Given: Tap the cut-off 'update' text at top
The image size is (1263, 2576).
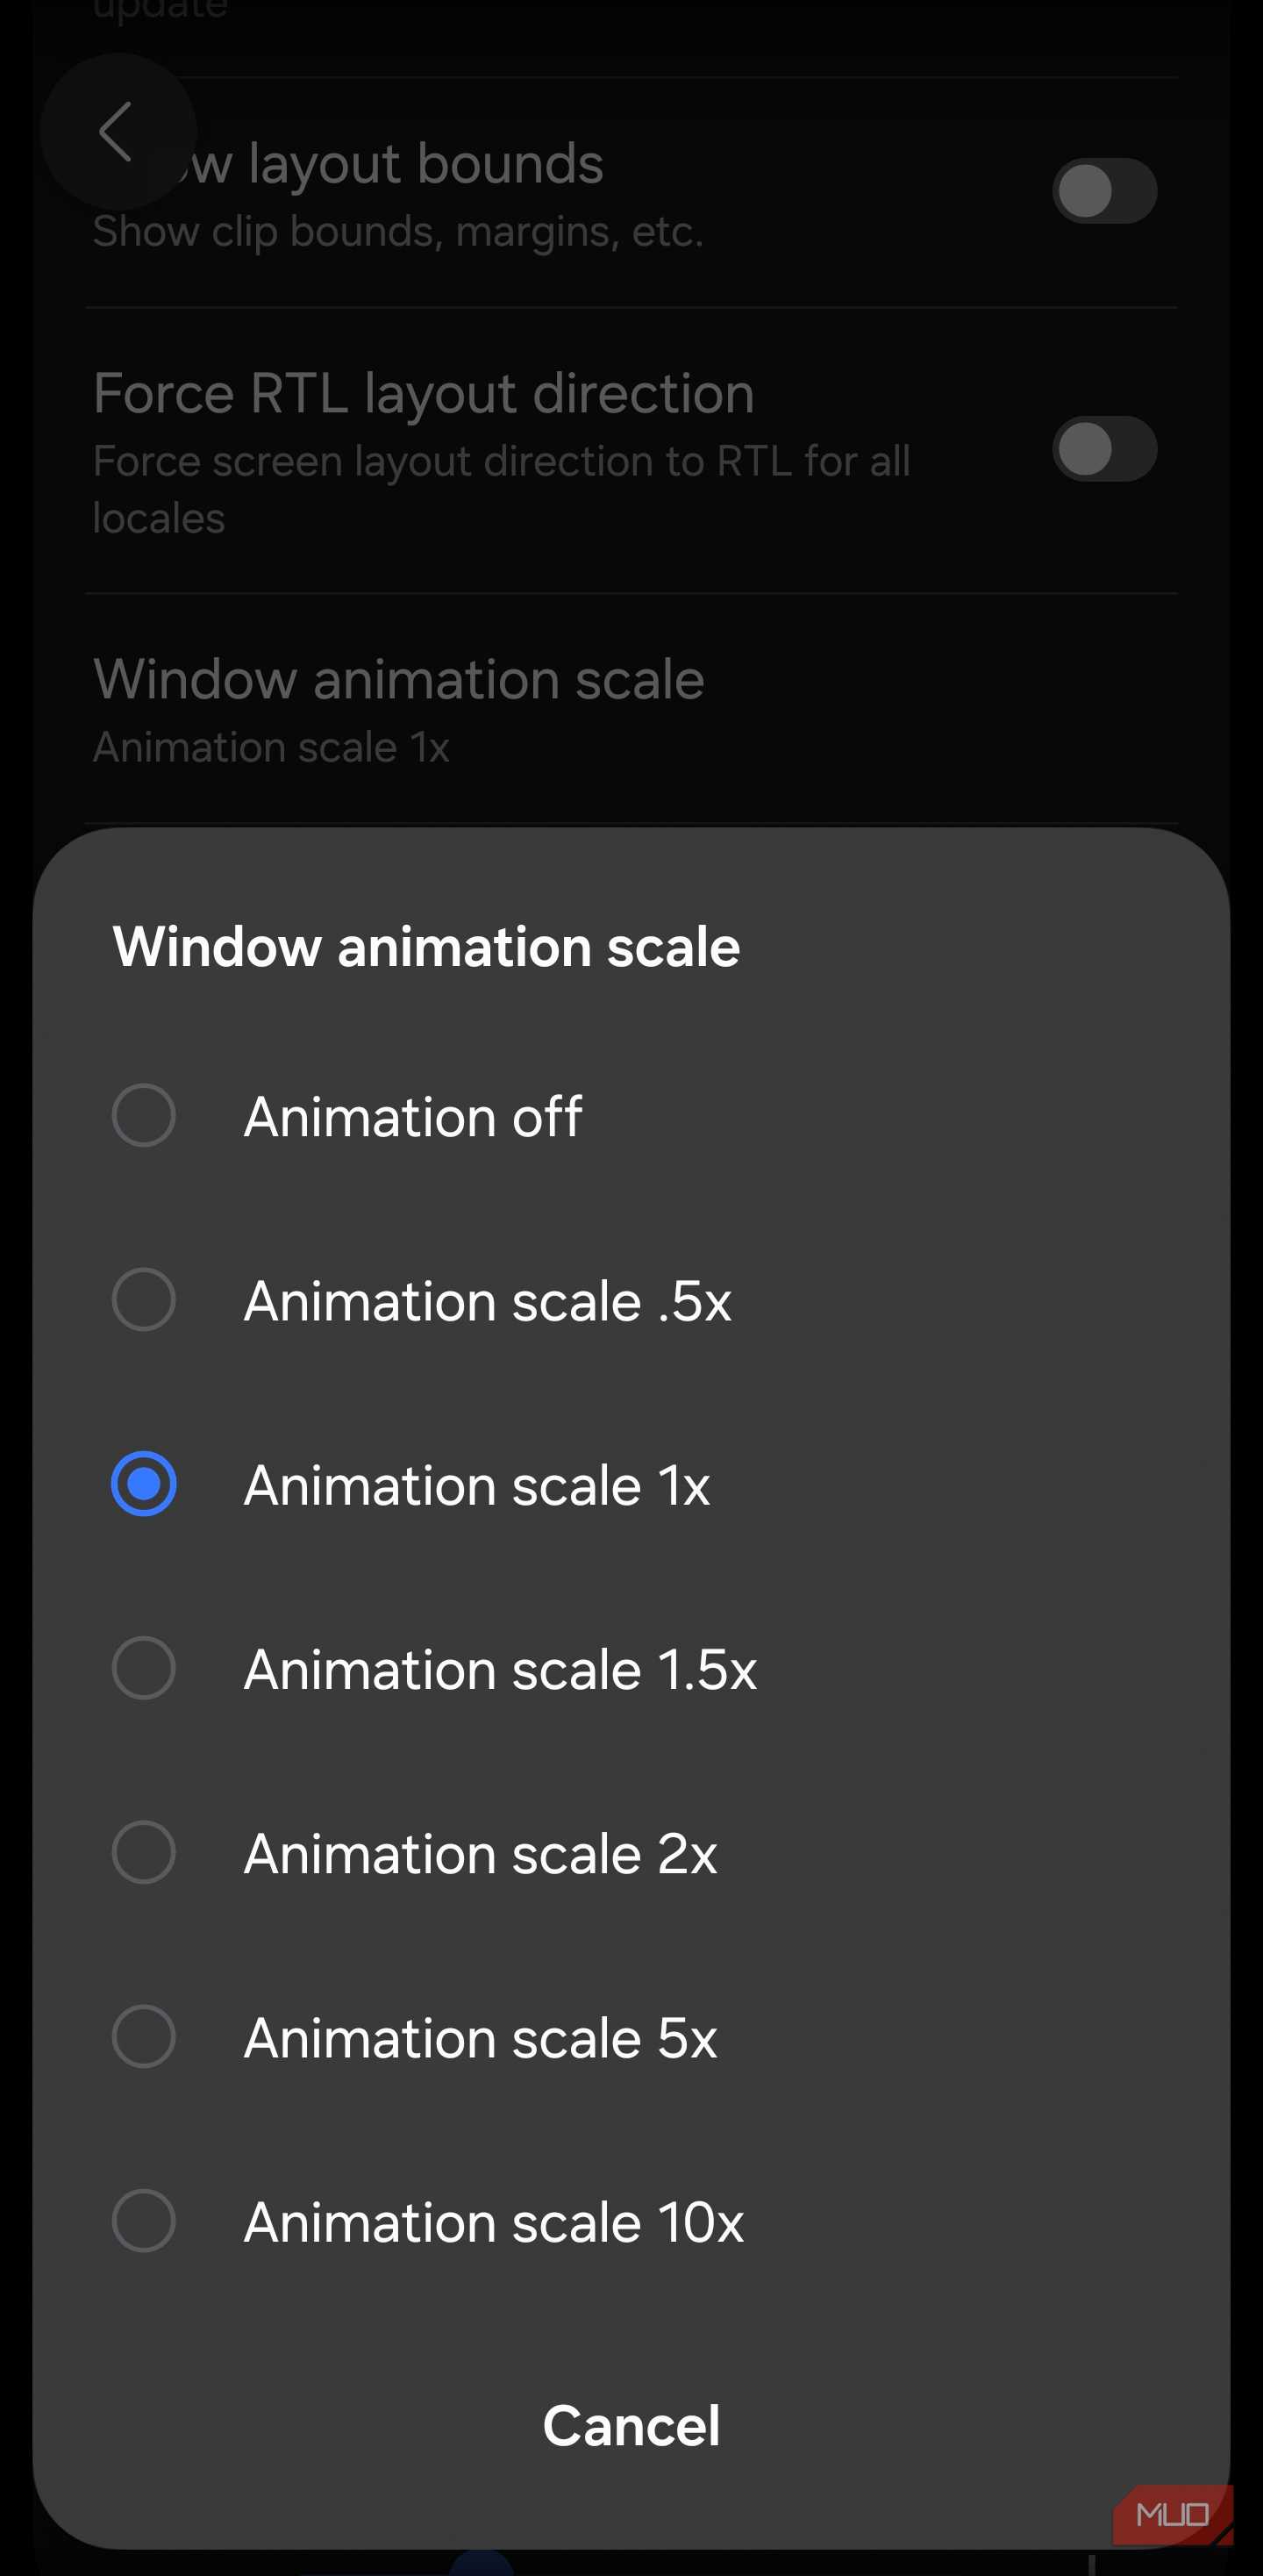Looking at the screenshot, I should [x=160, y=10].
